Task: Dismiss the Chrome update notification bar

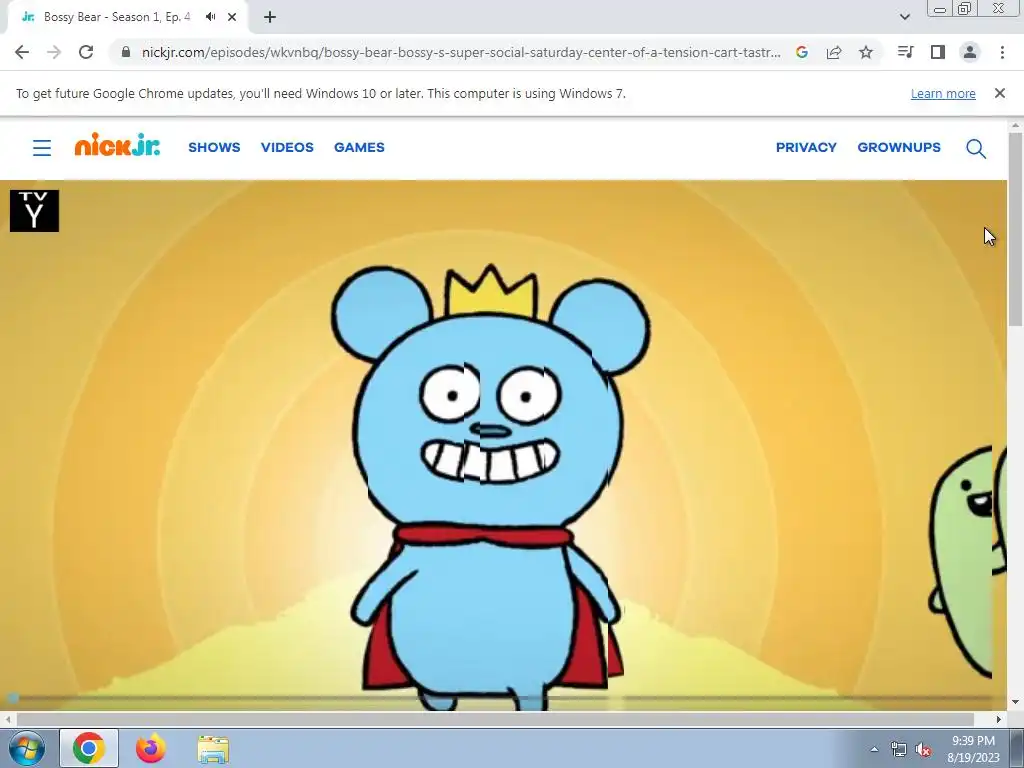Action: pyautogui.click(x=1000, y=93)
